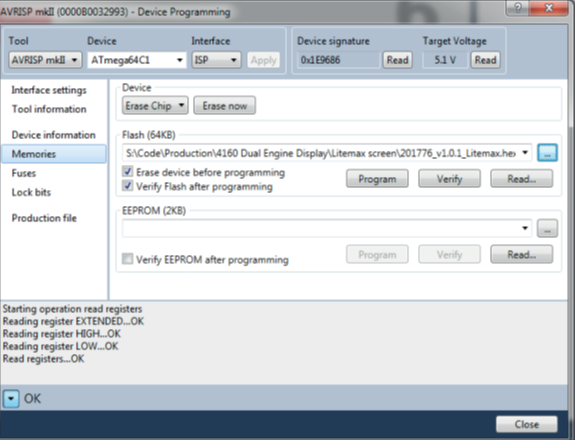Expand the Erase Chip dropdown
The image size is (575, 440).
[x=155, y=106]
